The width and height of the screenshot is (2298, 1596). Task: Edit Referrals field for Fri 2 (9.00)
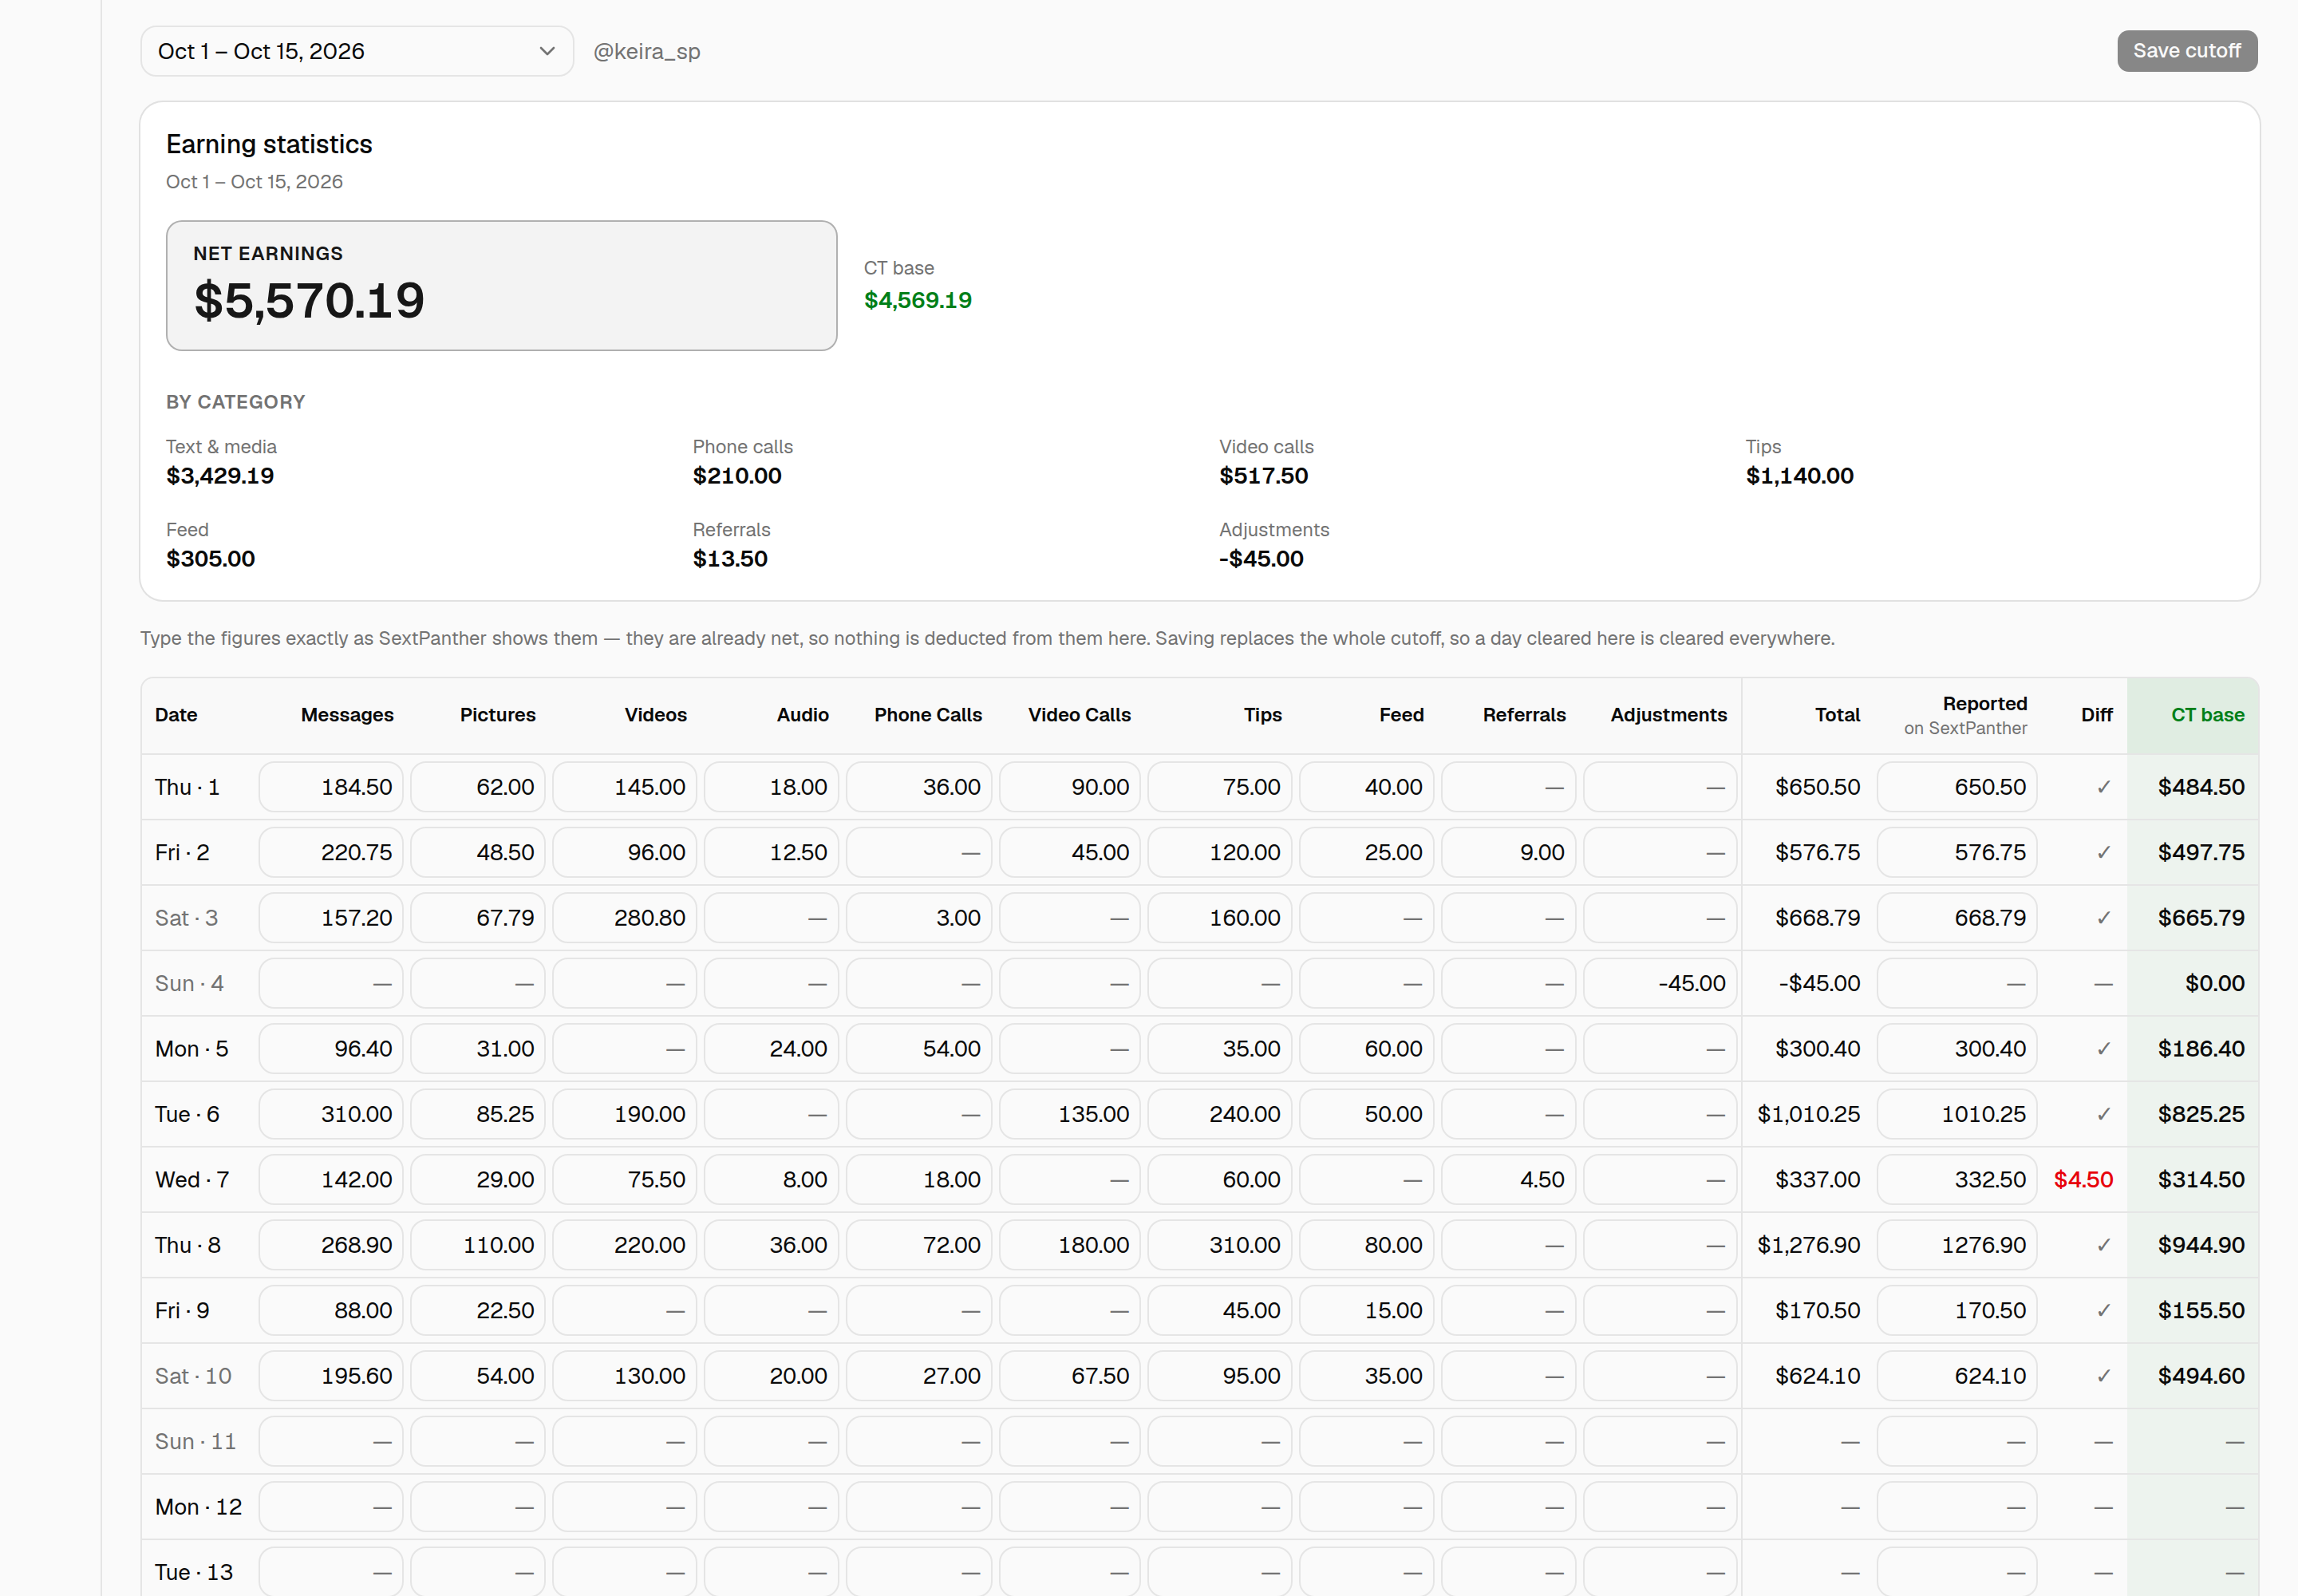tap(1508, 853)
